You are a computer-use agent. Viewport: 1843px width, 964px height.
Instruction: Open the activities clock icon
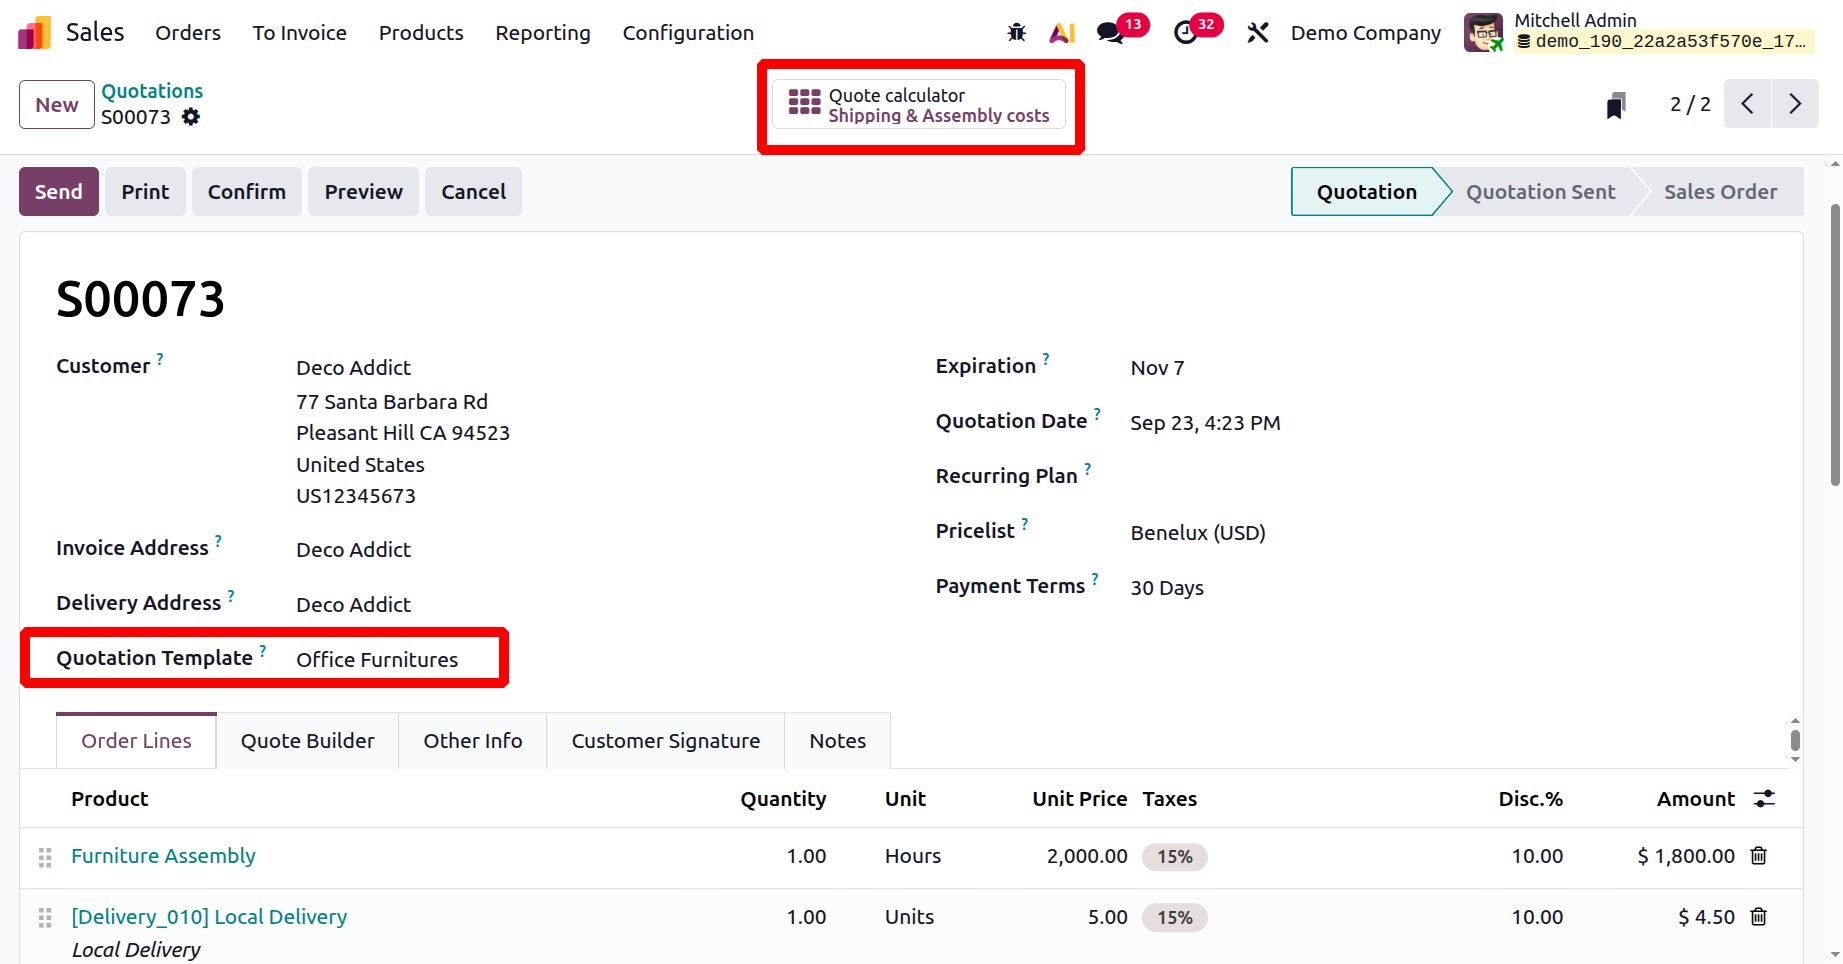click(x=1185, y=33)
